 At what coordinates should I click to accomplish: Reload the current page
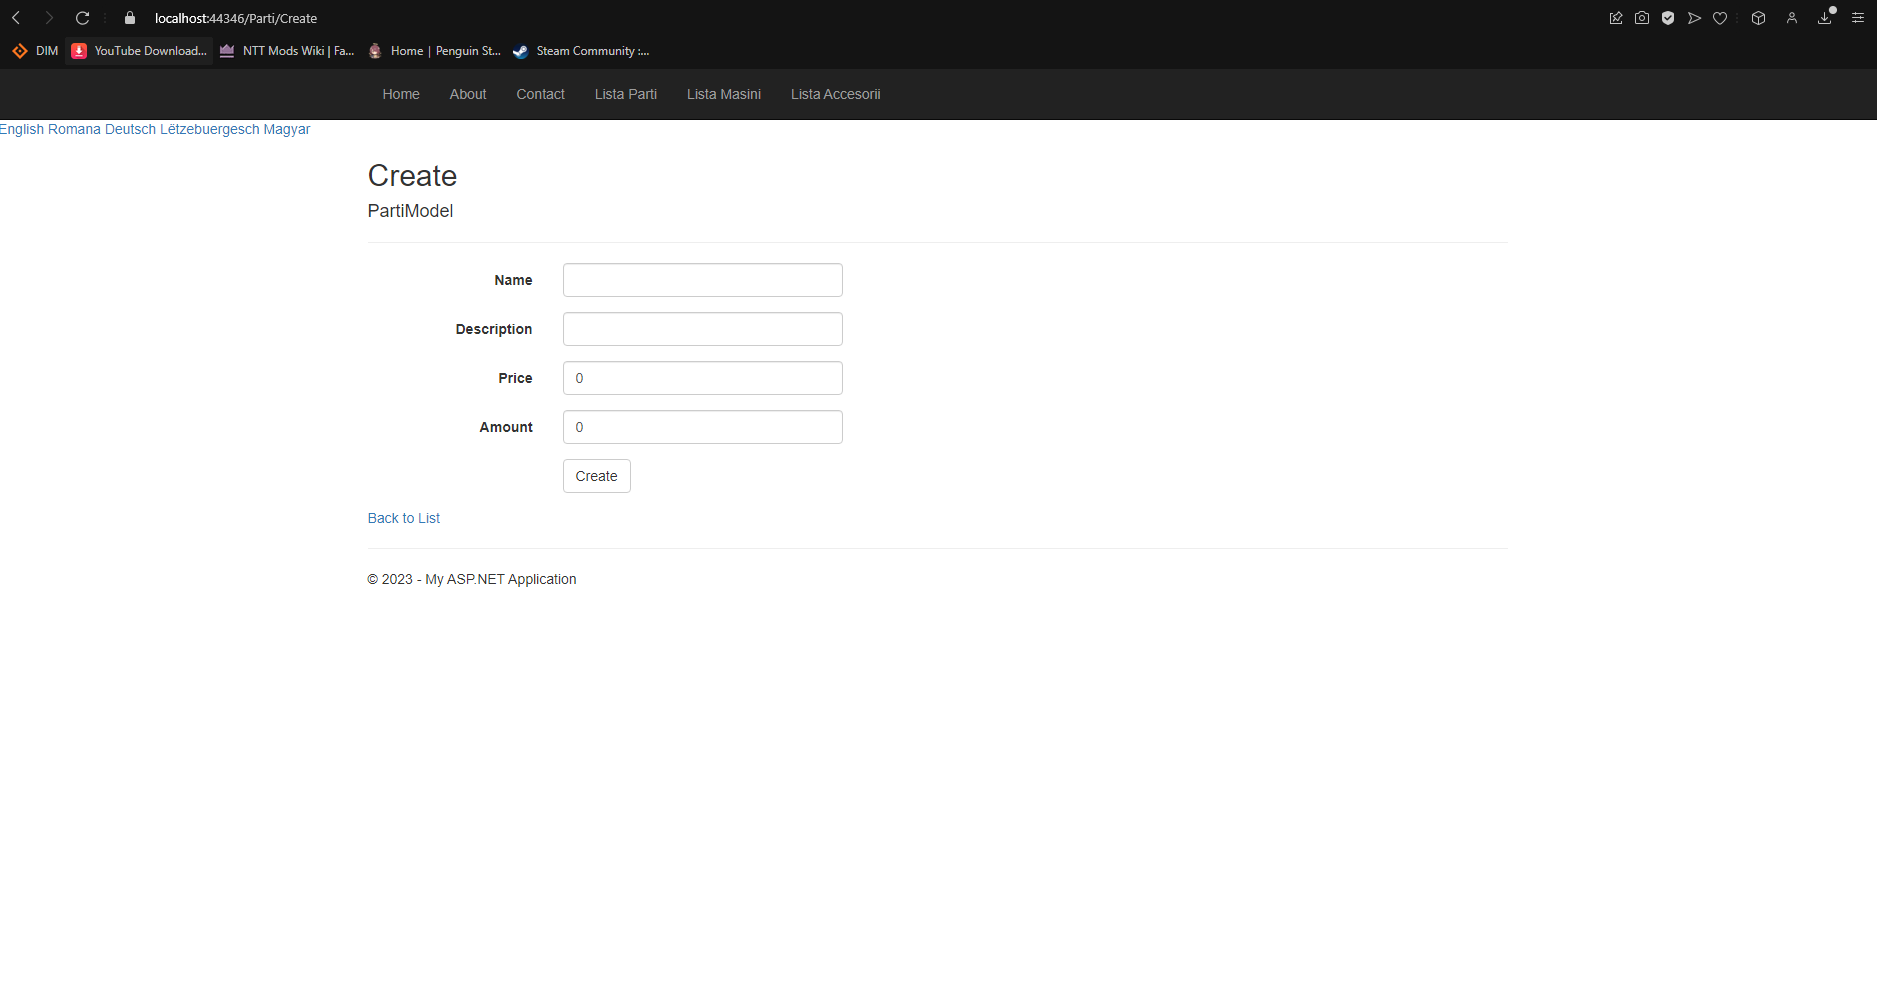click(x=82, y=18)
